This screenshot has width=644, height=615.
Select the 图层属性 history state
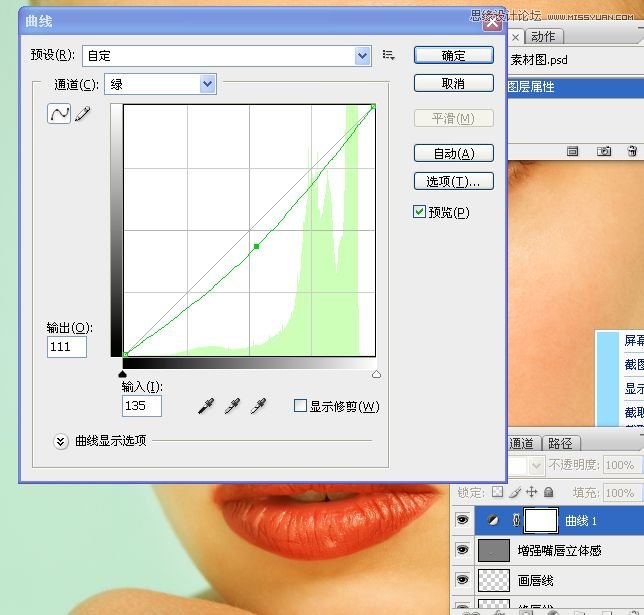(575, 87)
